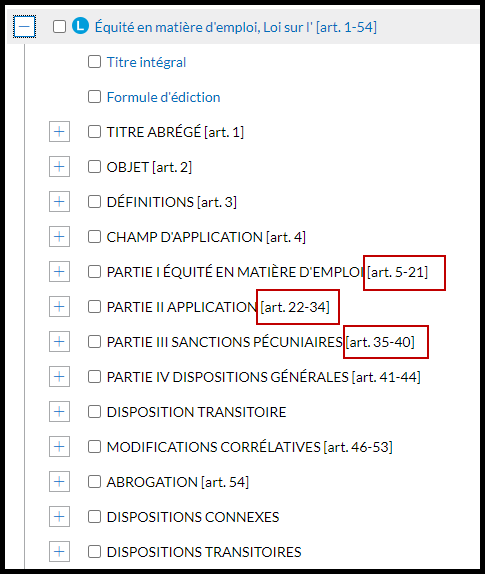Open the Formule d'édiction link
The image size is (485, 574).
click(164, 97)
